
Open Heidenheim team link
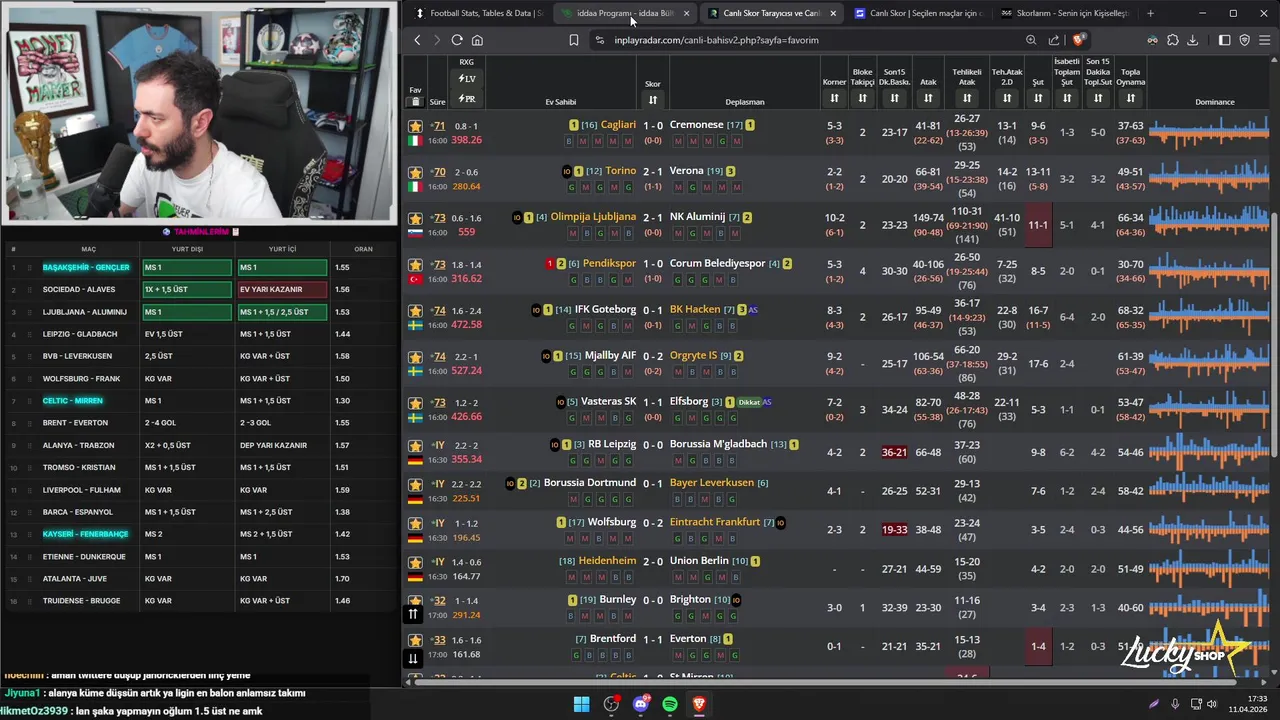607,561
